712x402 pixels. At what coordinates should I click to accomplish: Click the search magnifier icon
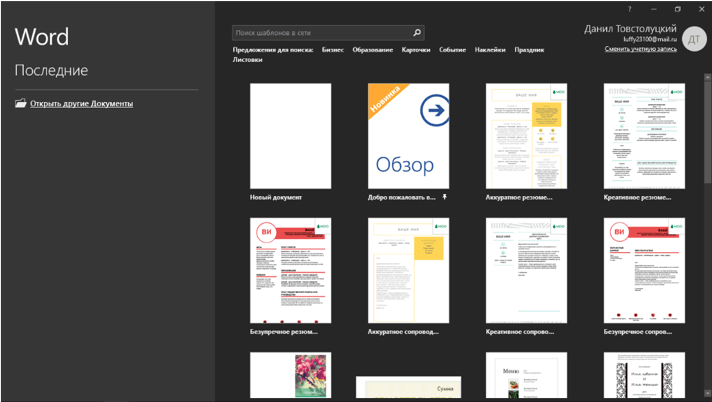pos(417,33)
